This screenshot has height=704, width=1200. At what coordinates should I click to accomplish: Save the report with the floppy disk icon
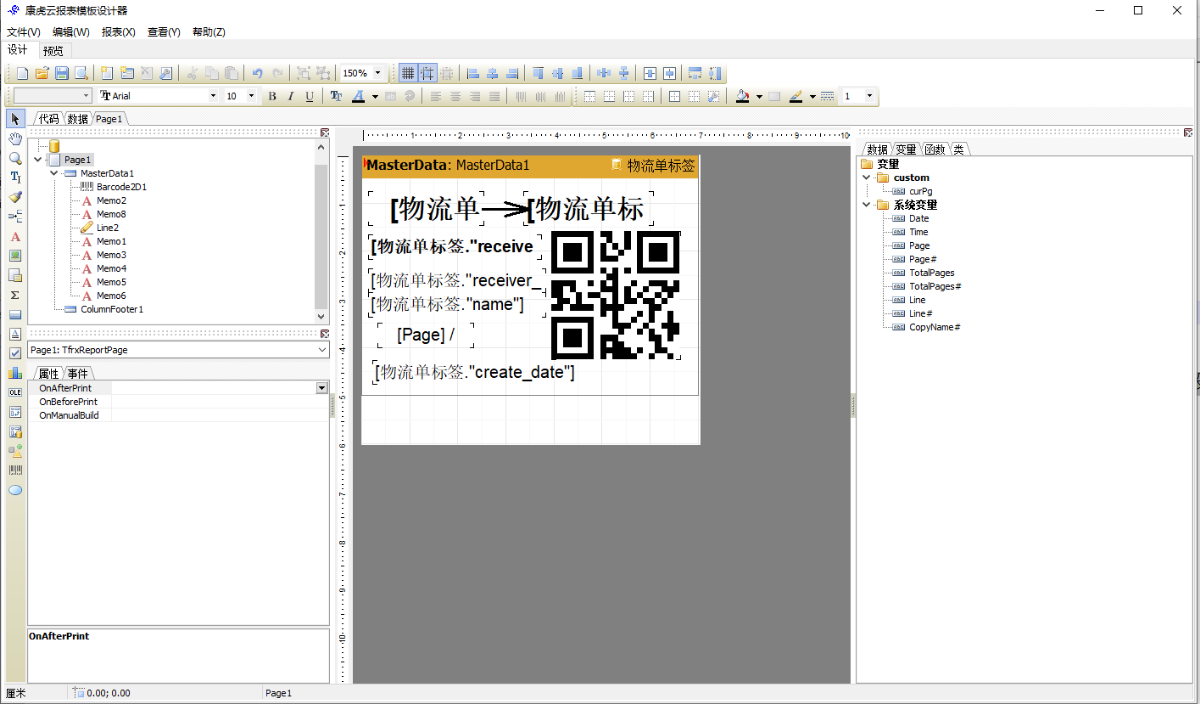61,73
